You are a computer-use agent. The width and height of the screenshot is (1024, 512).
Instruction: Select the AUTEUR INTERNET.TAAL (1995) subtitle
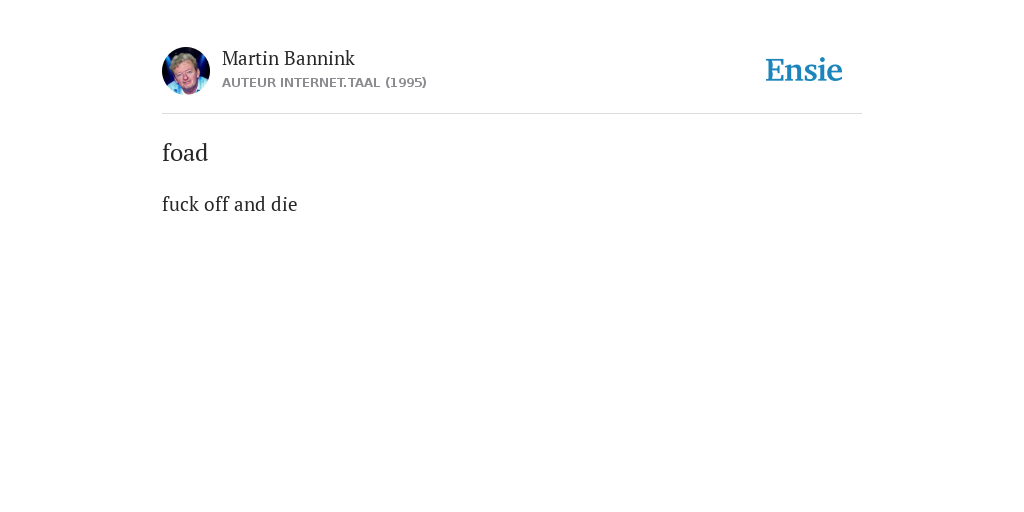click(324, 82)
